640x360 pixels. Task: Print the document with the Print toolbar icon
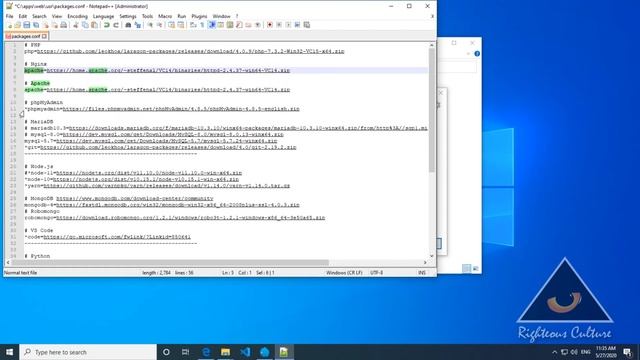(64, 25)
